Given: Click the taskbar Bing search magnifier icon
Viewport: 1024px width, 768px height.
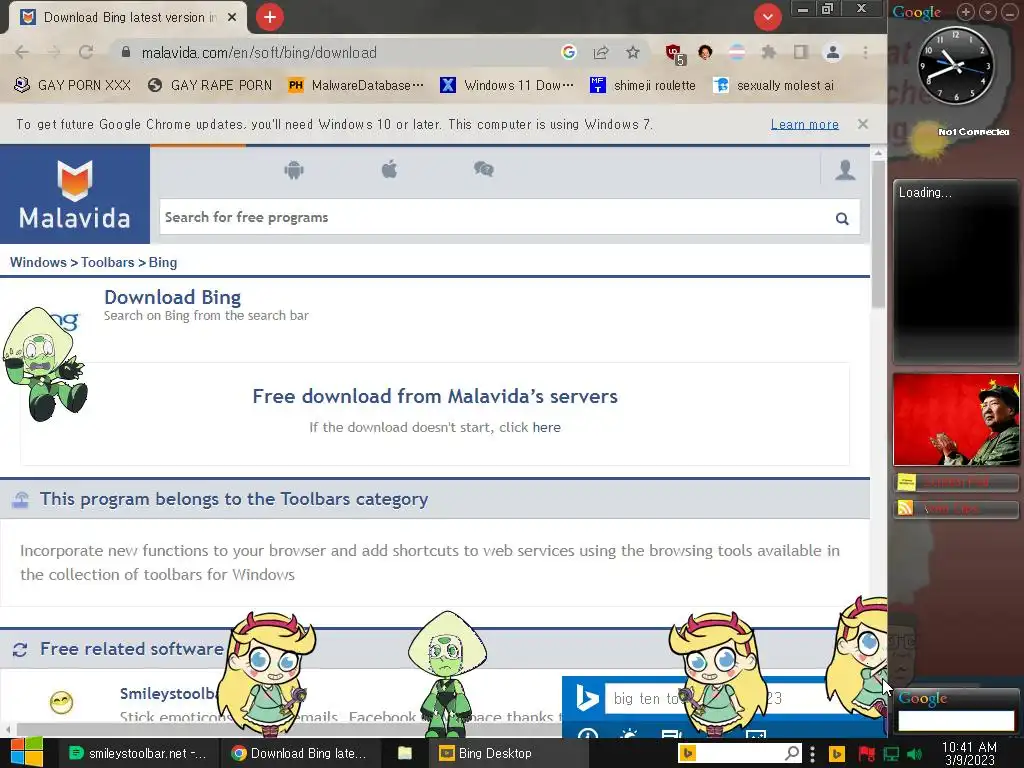Looking at the screenshot, I should click(792, 753).
